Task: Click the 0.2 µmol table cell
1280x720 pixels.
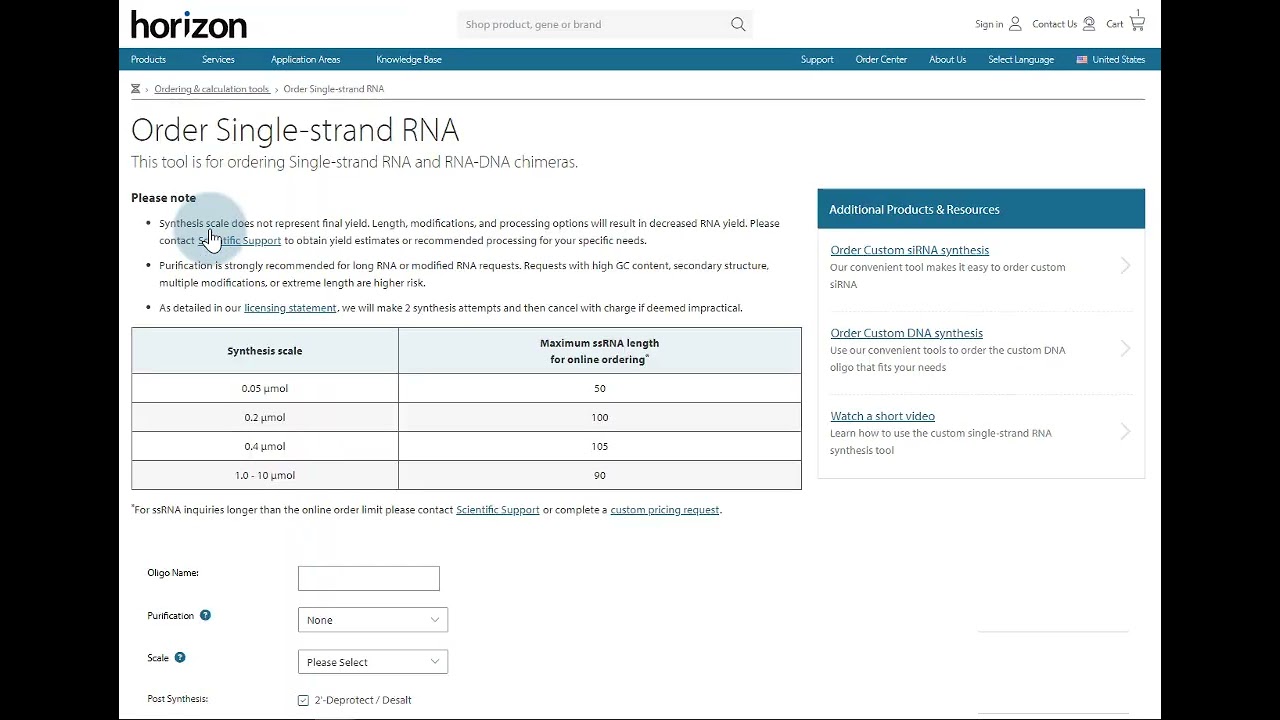Action: pyautogui.click(x=265, y=417)
